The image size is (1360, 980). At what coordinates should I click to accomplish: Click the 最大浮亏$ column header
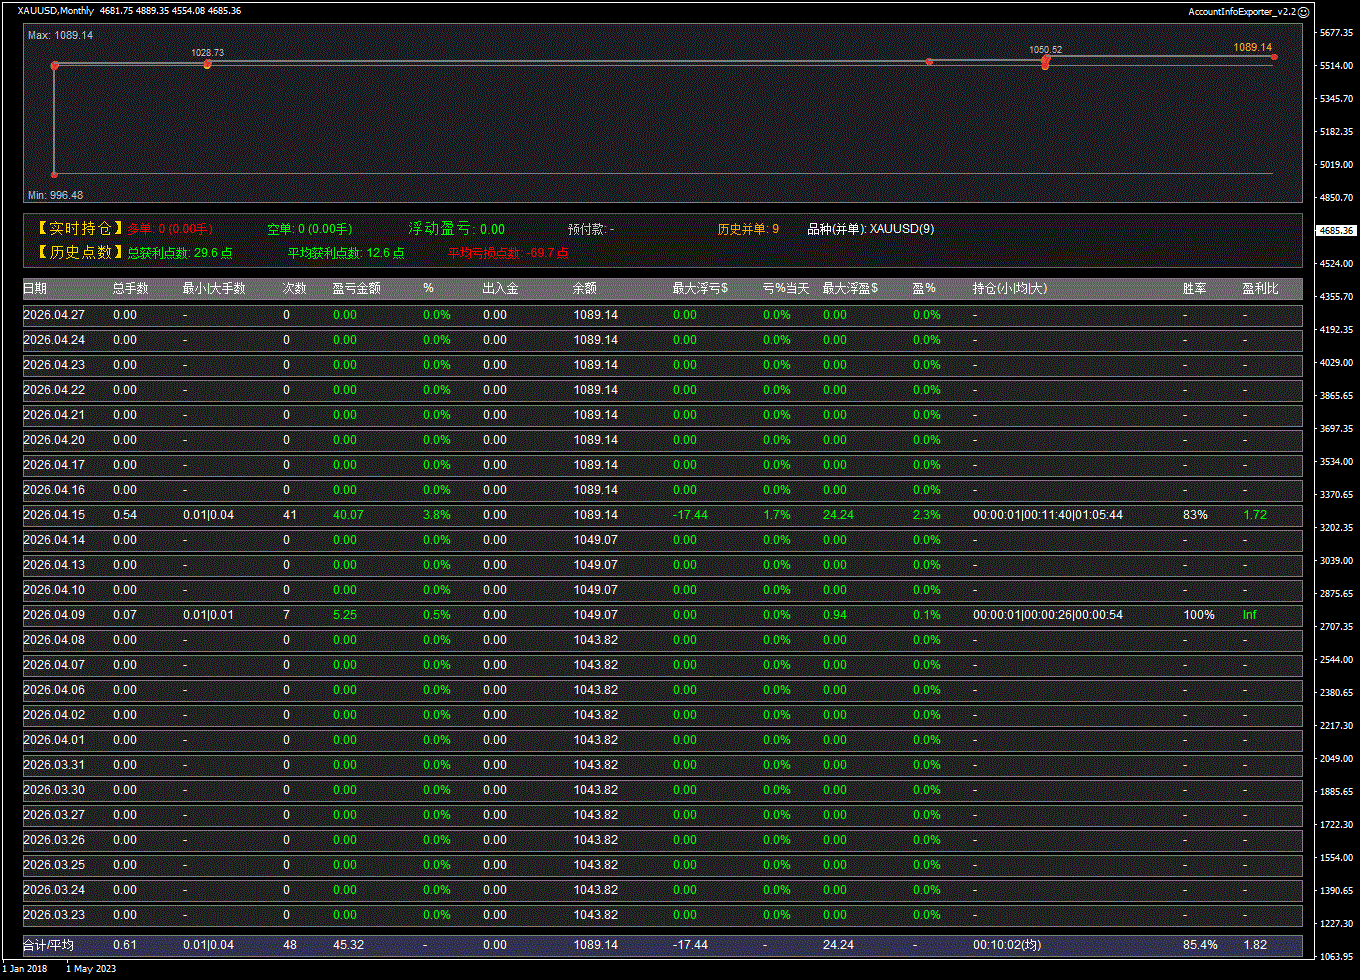[700, 289]
